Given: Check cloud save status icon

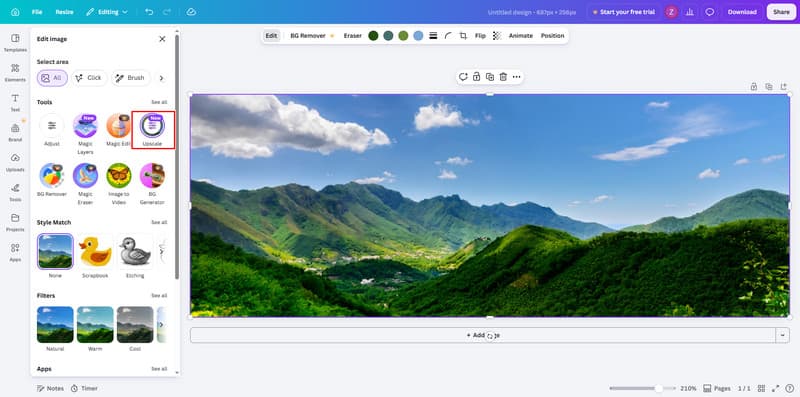Looking at the screenshot, I should tap(191, 12).
